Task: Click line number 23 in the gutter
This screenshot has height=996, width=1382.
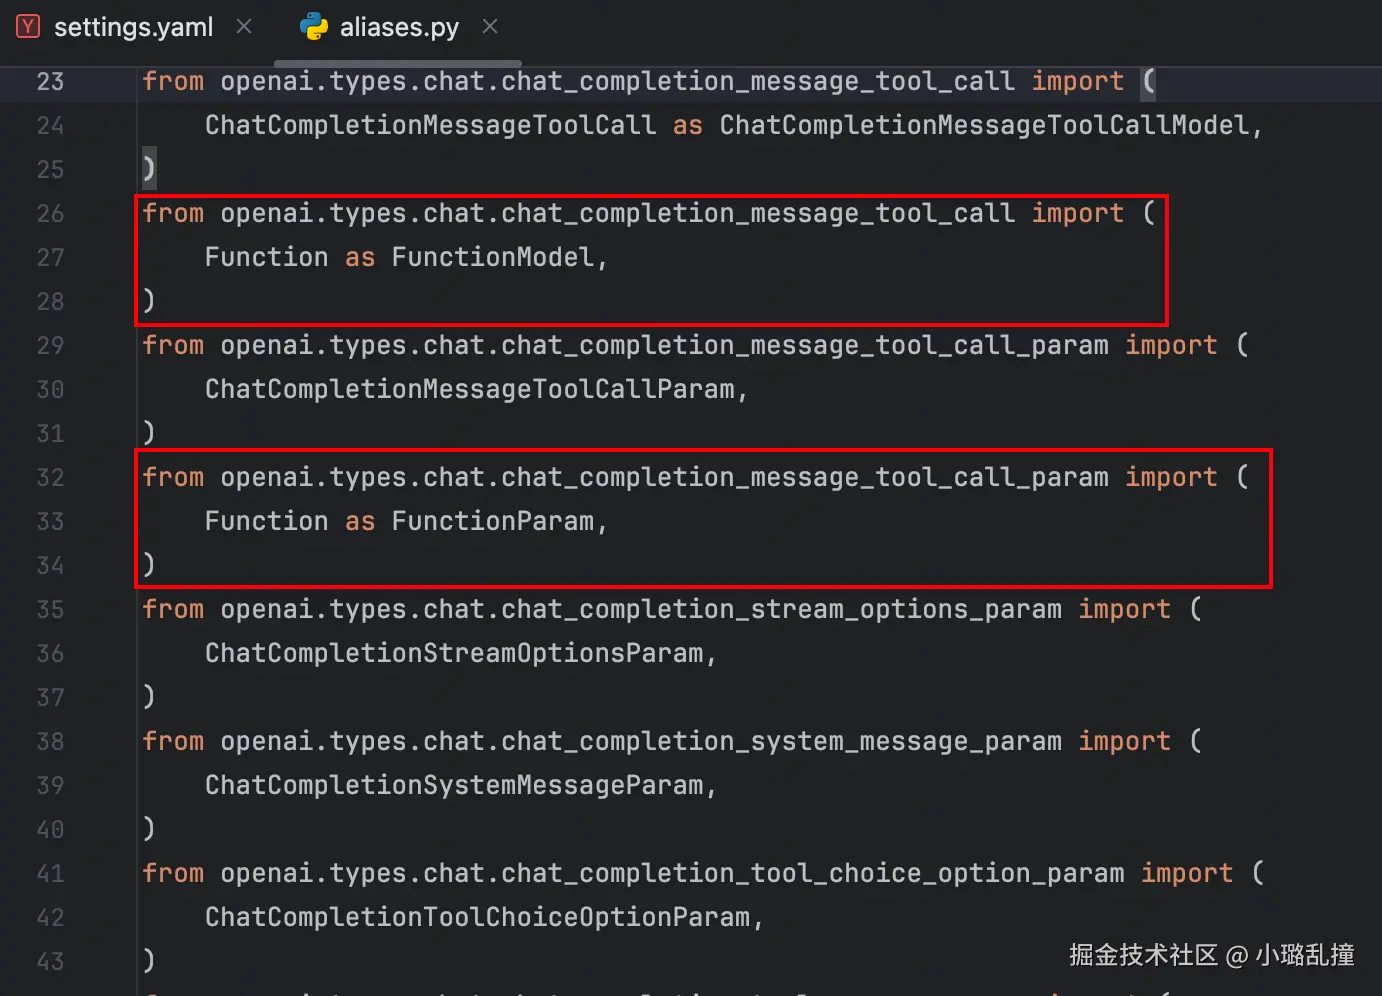Action: tap(50, 82)
